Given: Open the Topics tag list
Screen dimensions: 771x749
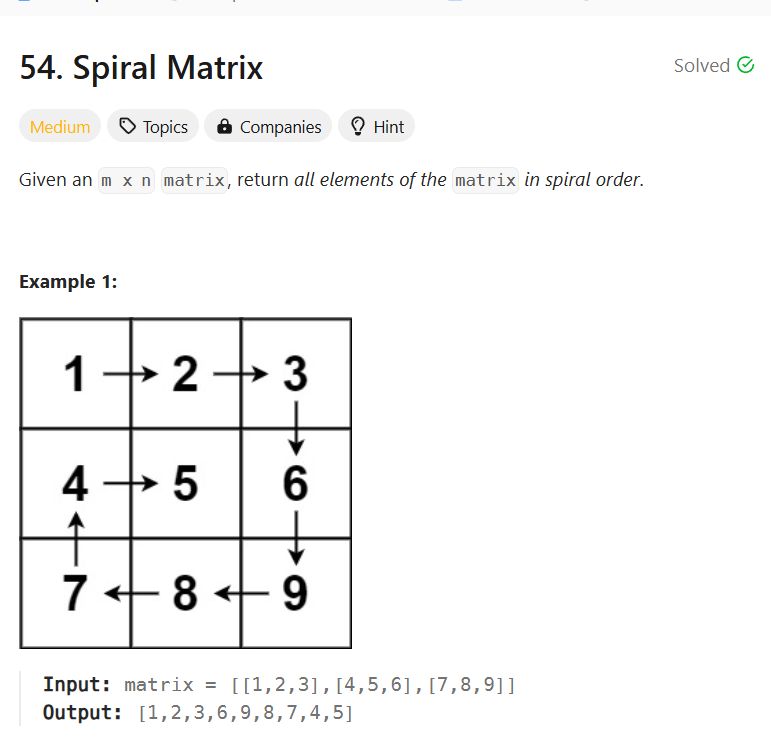Looking at the screenshot, I should pyautogui.click(x=153, y=126).
